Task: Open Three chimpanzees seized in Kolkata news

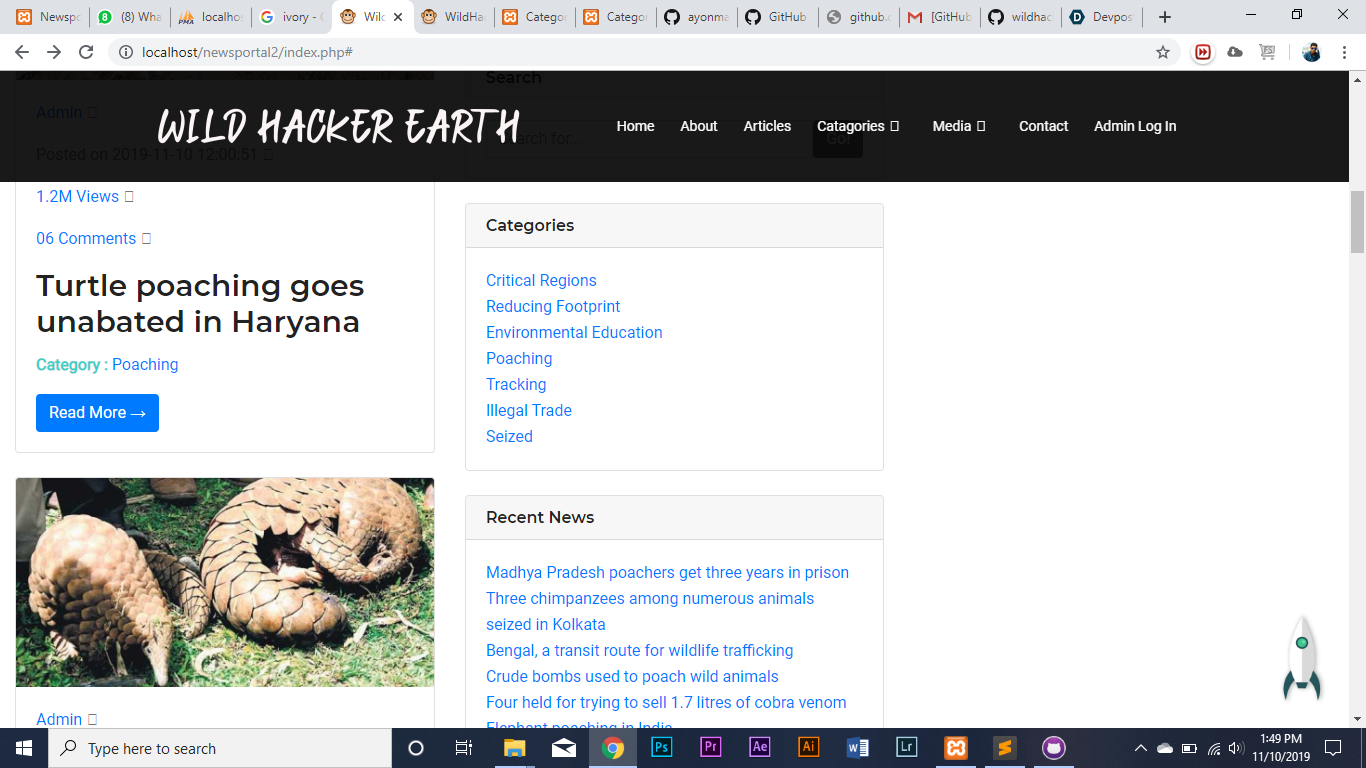Action: click(x=650, y=611)
